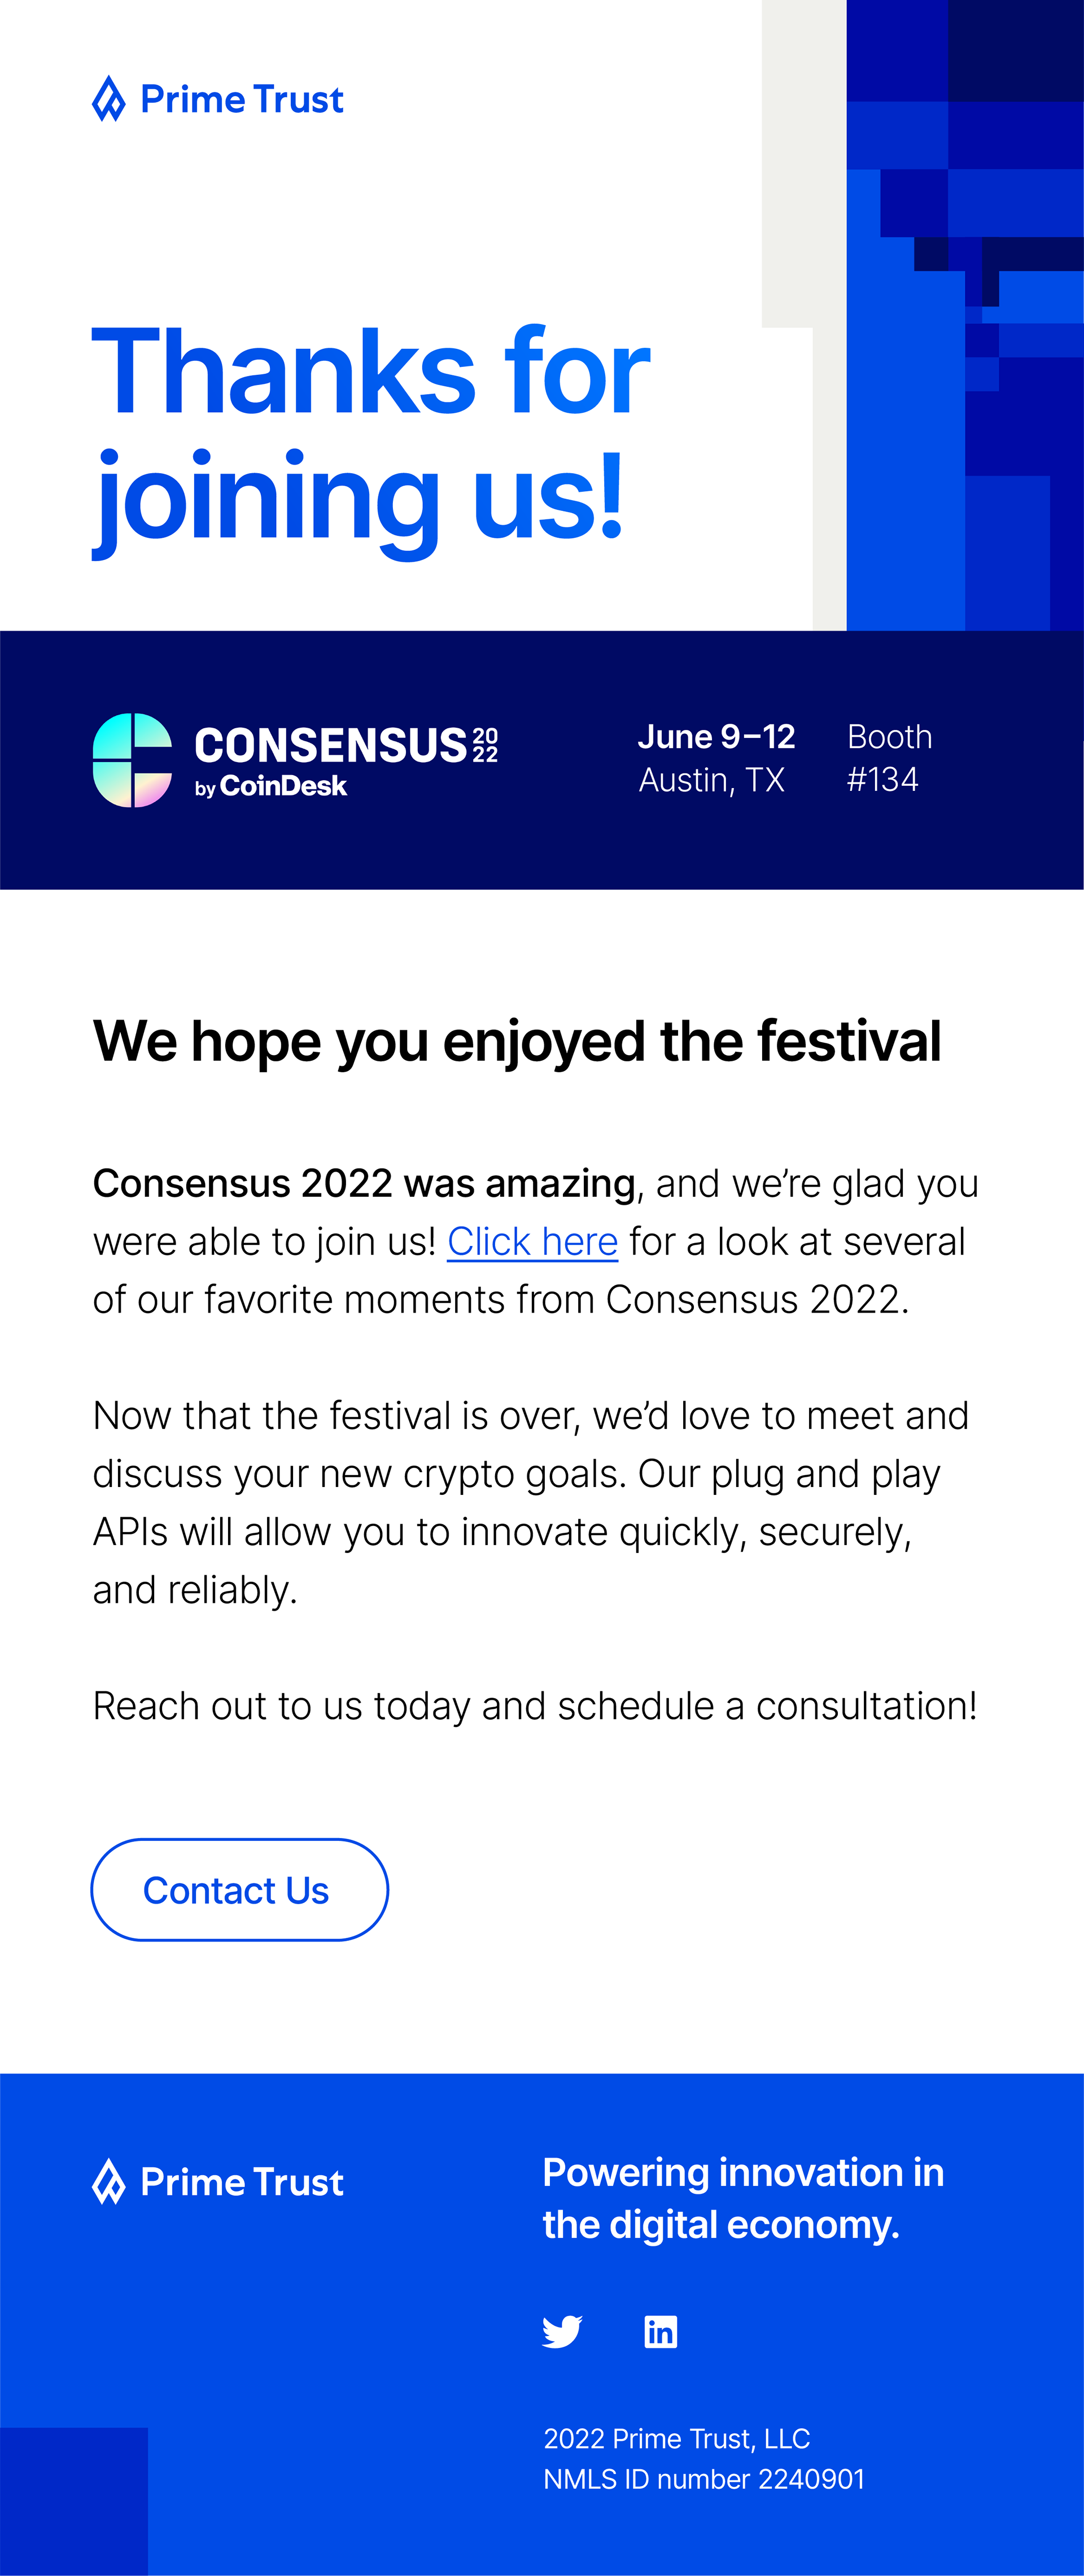1084x2576 pixels.
Task: Follow the "Click here" hyperlink
Action: click(x=532, y=1242)
